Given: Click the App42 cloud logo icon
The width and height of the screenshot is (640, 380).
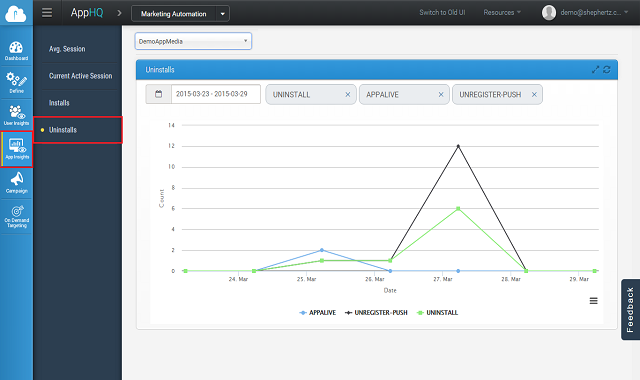Looking at the screenshot, I should pos(16,13).
